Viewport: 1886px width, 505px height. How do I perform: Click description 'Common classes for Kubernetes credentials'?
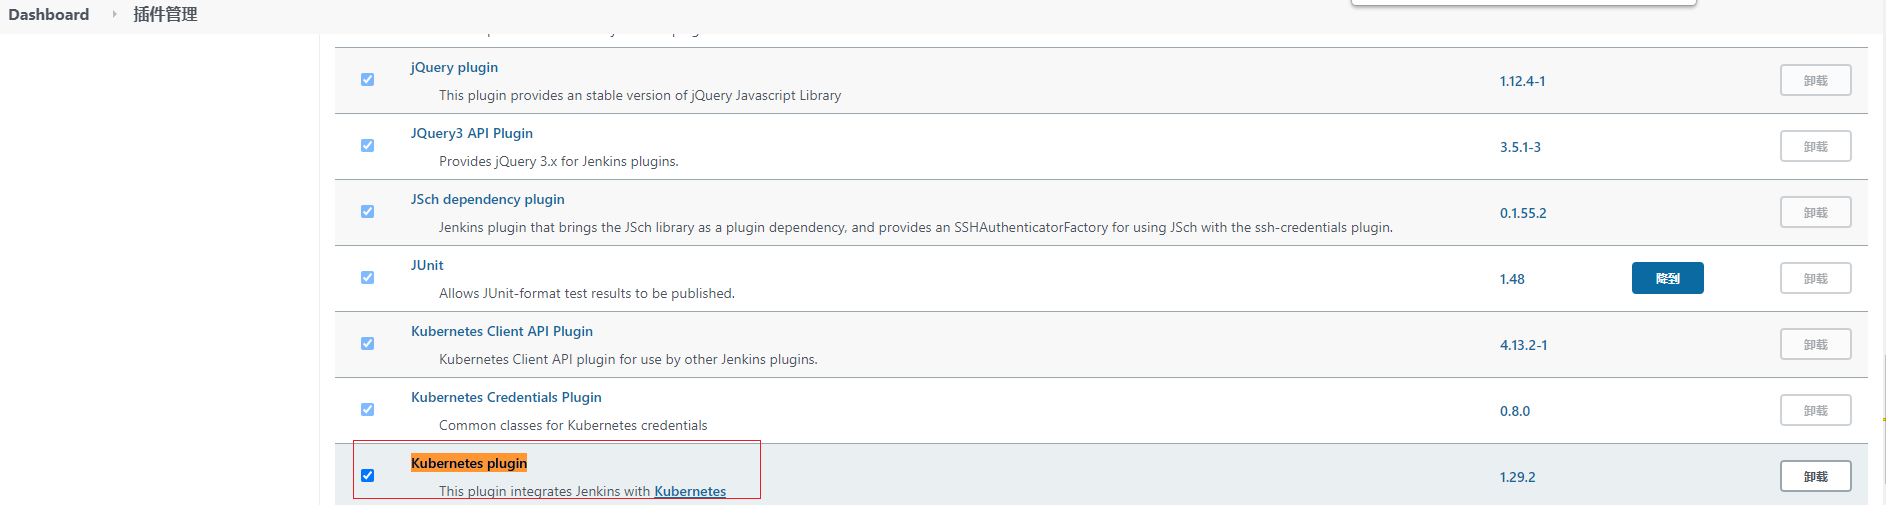pyautogui.click(x=573, y=425)
